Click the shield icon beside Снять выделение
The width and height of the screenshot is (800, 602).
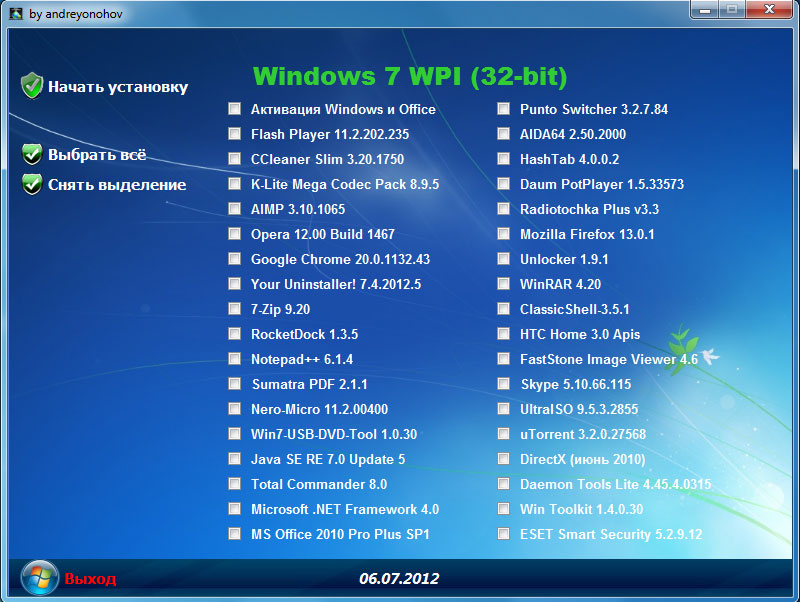(x=32, y=184)
